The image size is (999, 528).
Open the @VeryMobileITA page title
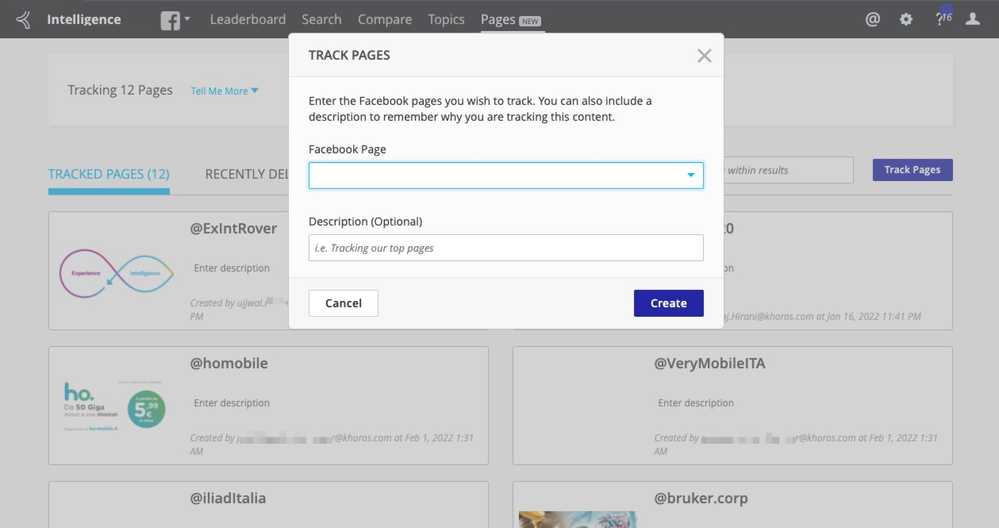click(710, 364)
